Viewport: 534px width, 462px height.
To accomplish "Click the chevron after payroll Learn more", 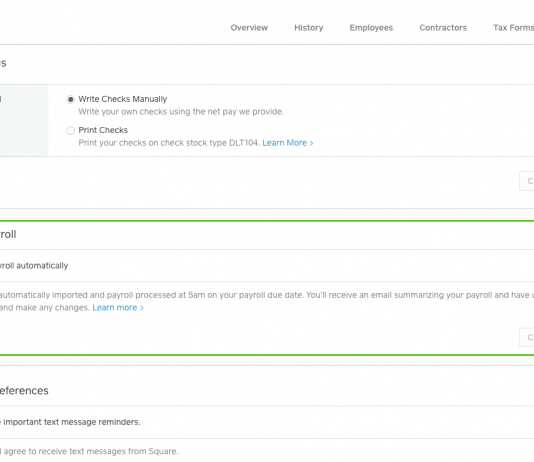I will pos(142,308).
